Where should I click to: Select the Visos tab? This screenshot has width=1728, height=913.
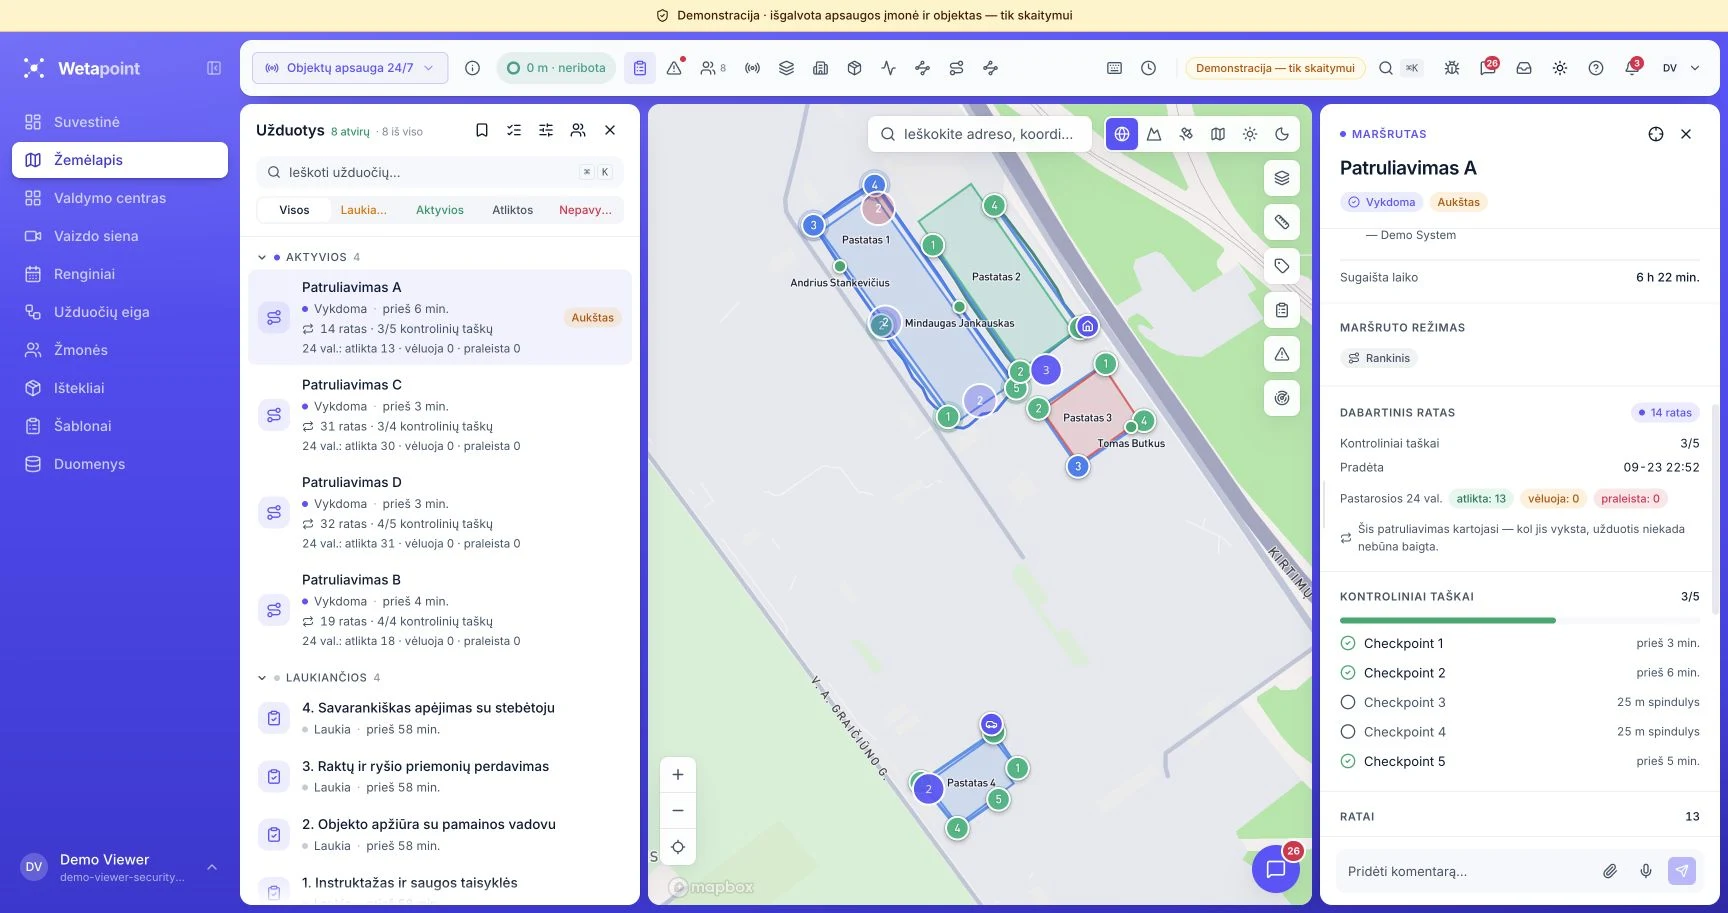(x=294, y=210)
